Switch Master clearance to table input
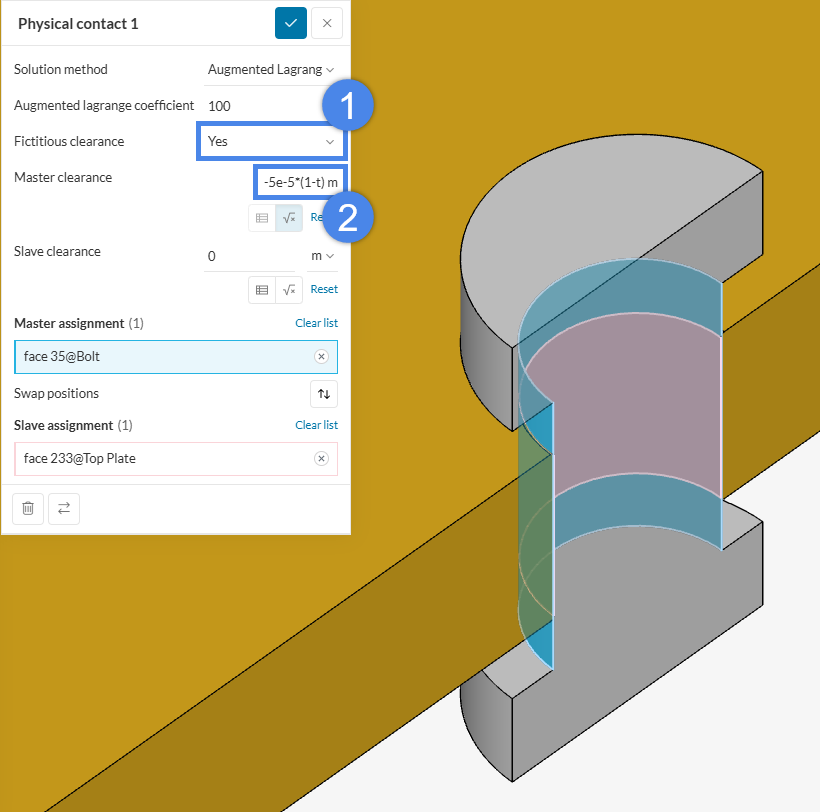Image resolution: width=820 pixels, height=812 pixels. click(x=262, y=217)
